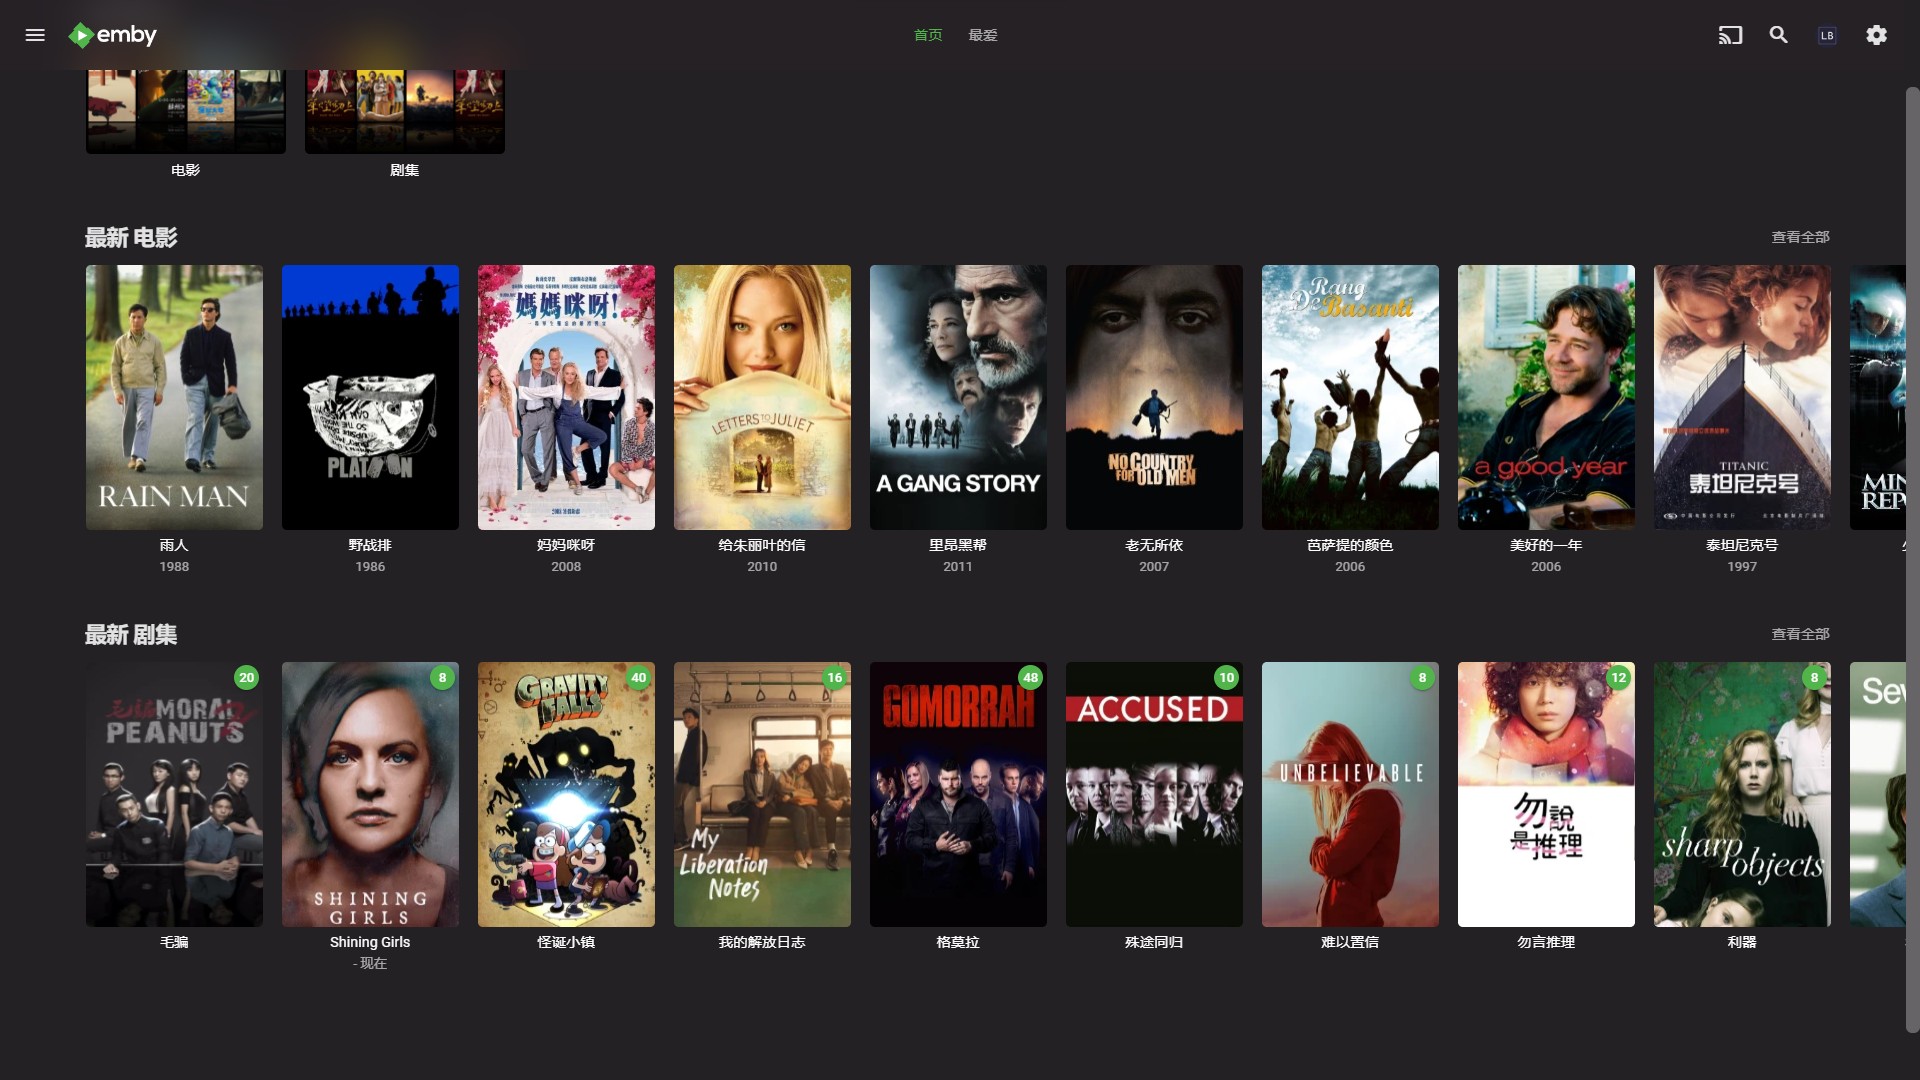
Task: Click the hamburger menu icon
Action: [36, 36]
